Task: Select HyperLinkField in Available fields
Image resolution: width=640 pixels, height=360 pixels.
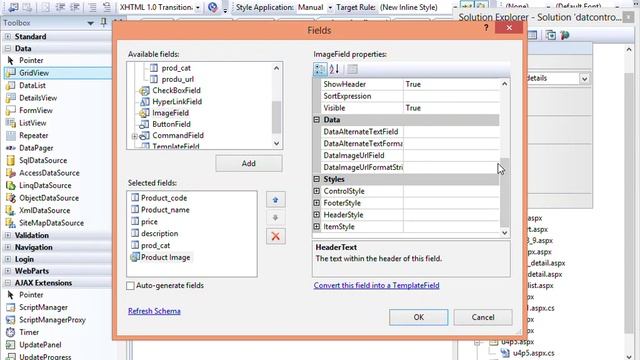Action: pos(177,102)
